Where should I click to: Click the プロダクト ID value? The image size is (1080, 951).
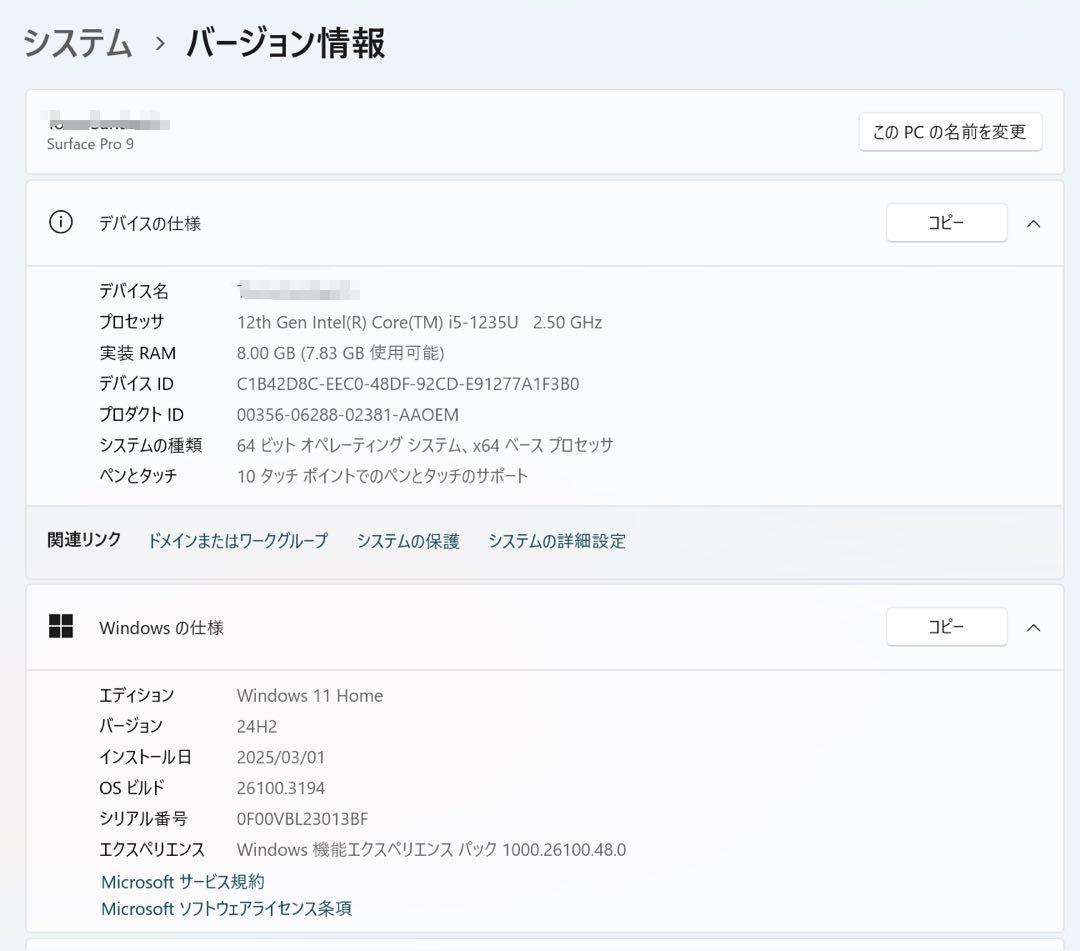347,414
